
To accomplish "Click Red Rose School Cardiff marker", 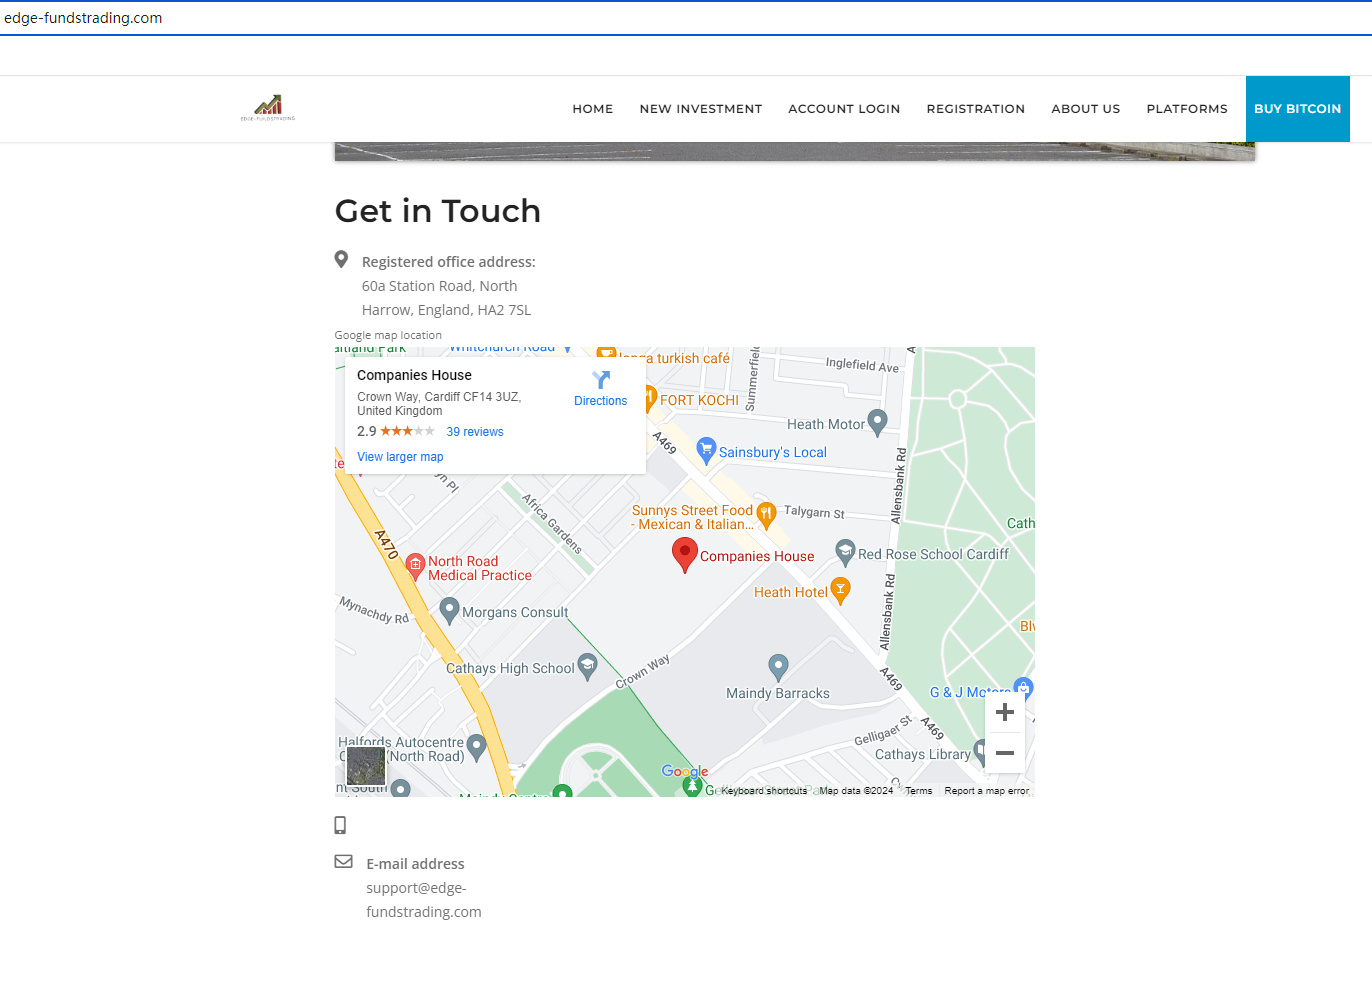I will coord(845,552).
